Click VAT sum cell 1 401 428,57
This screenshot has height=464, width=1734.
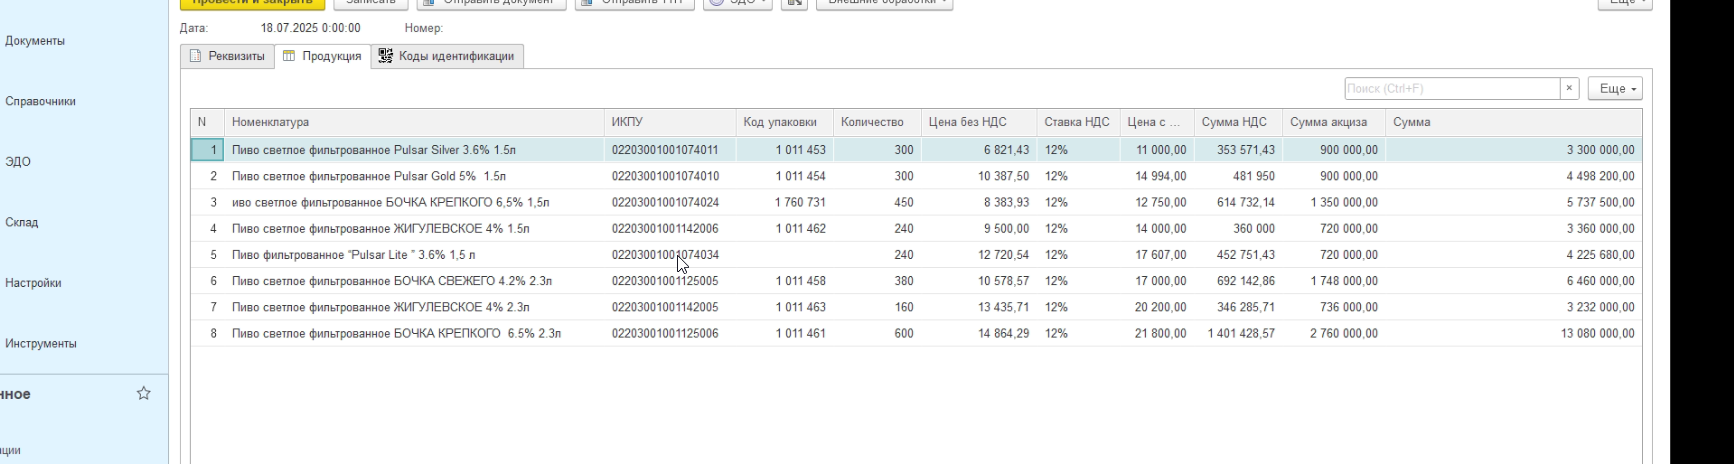[x=1238, y=333]
